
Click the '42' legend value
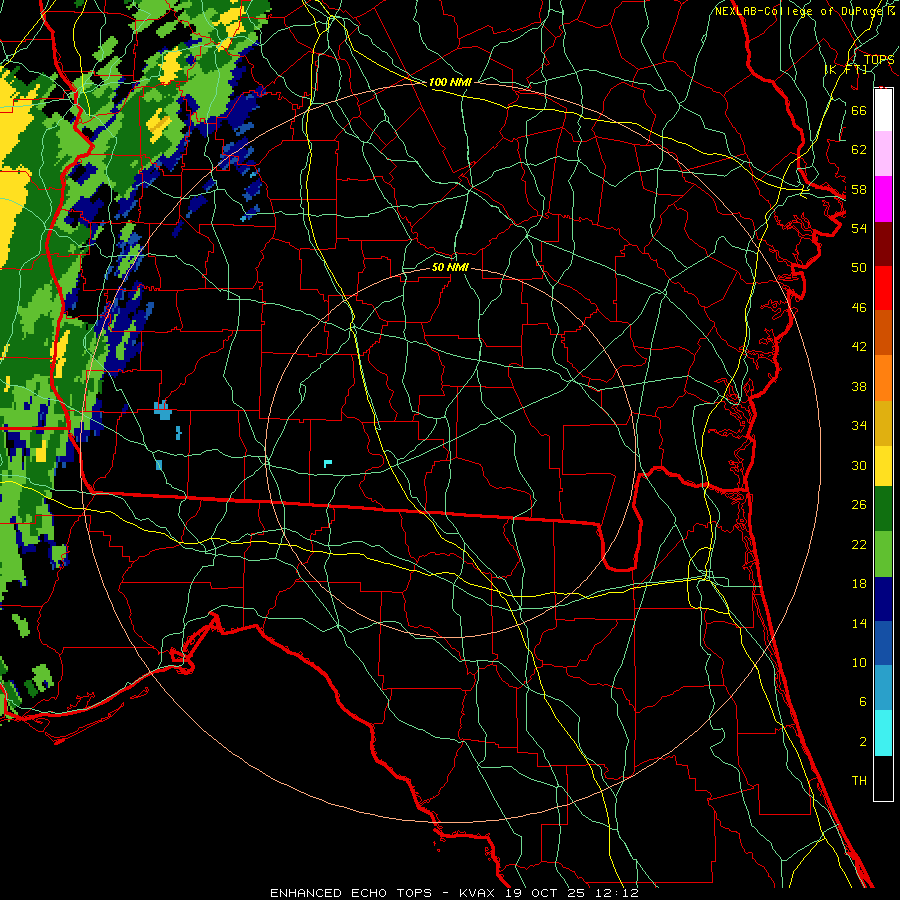859,346
